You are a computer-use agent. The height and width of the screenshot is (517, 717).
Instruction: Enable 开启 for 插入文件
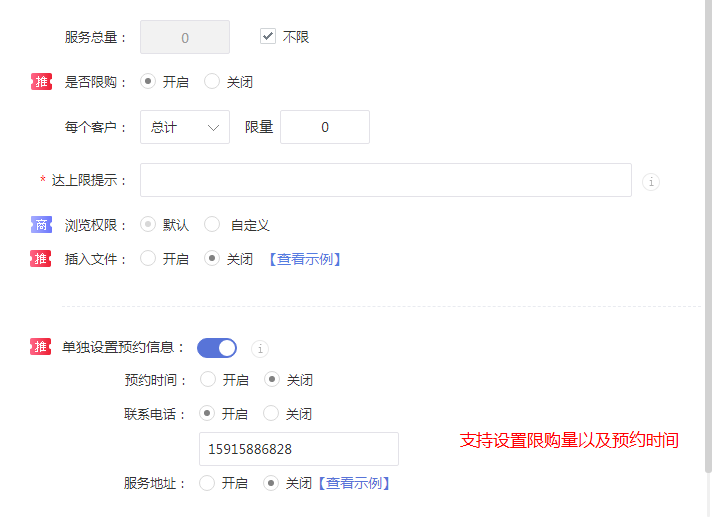pos(148,258)
